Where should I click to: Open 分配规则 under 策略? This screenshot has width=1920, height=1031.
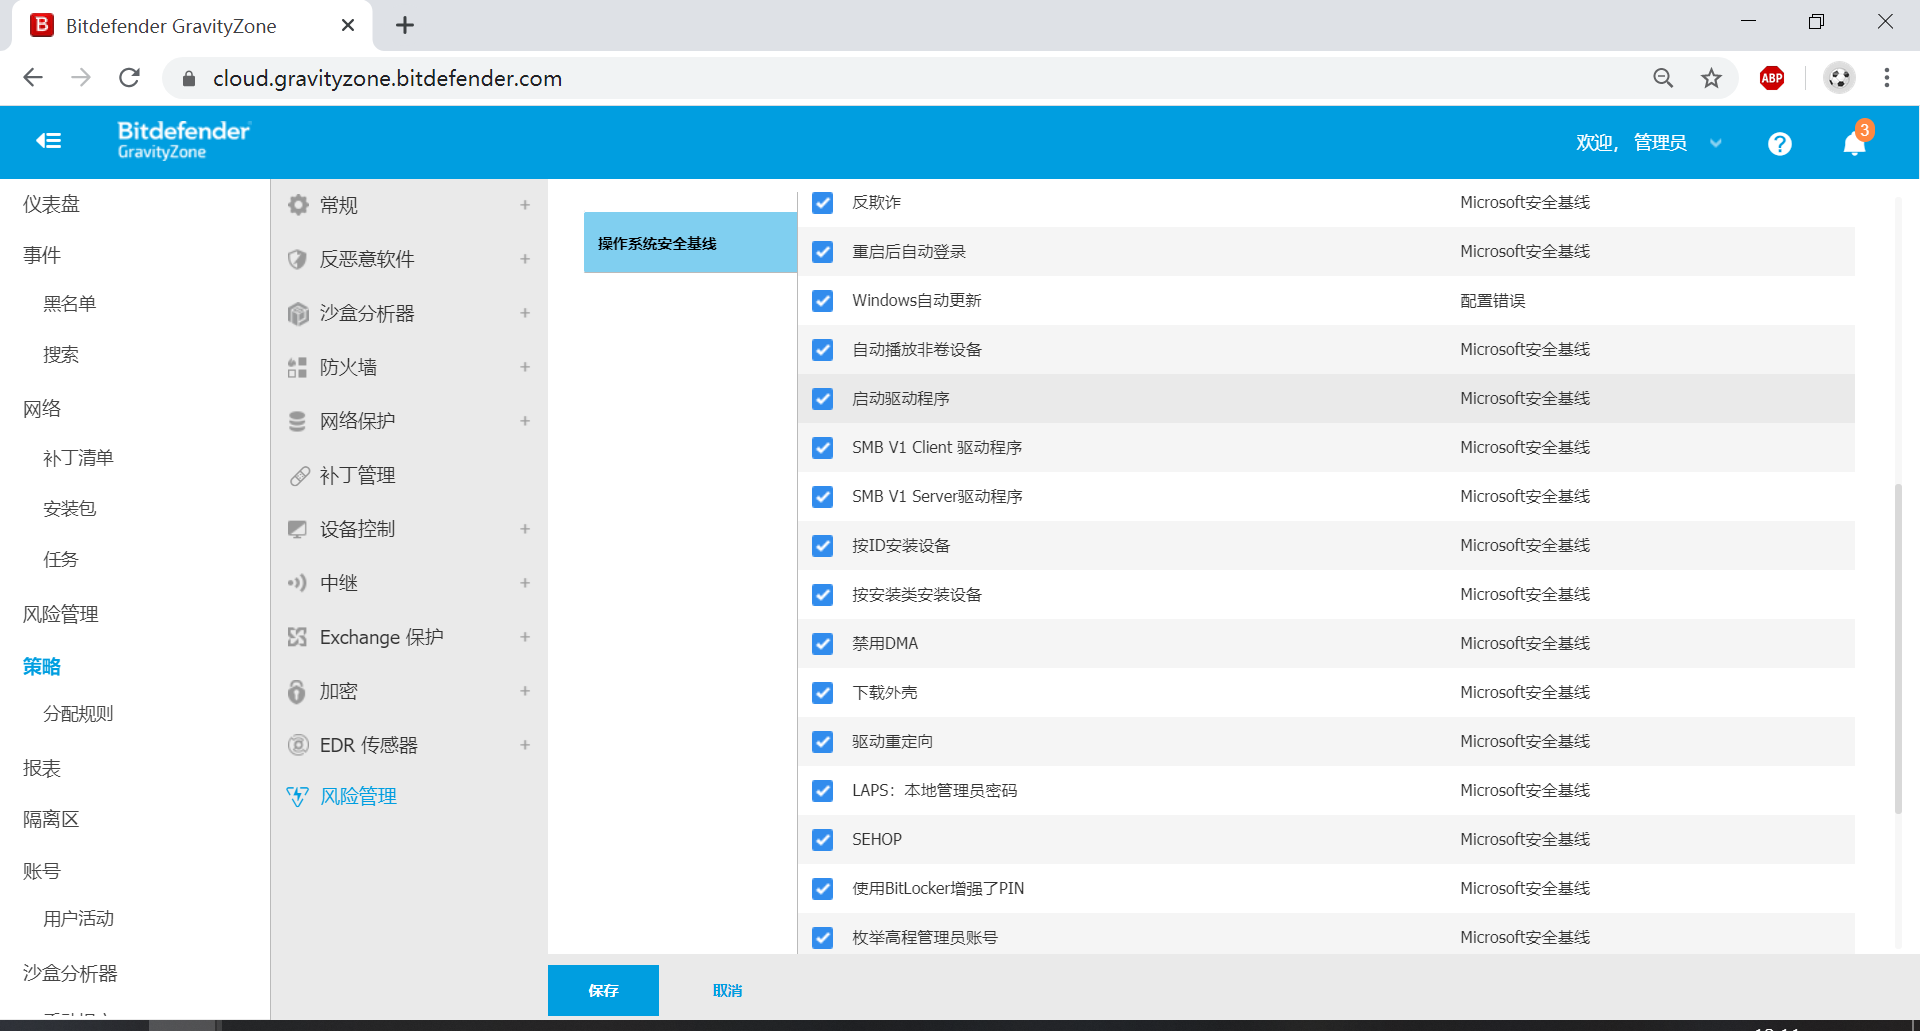tap(78, 714)
